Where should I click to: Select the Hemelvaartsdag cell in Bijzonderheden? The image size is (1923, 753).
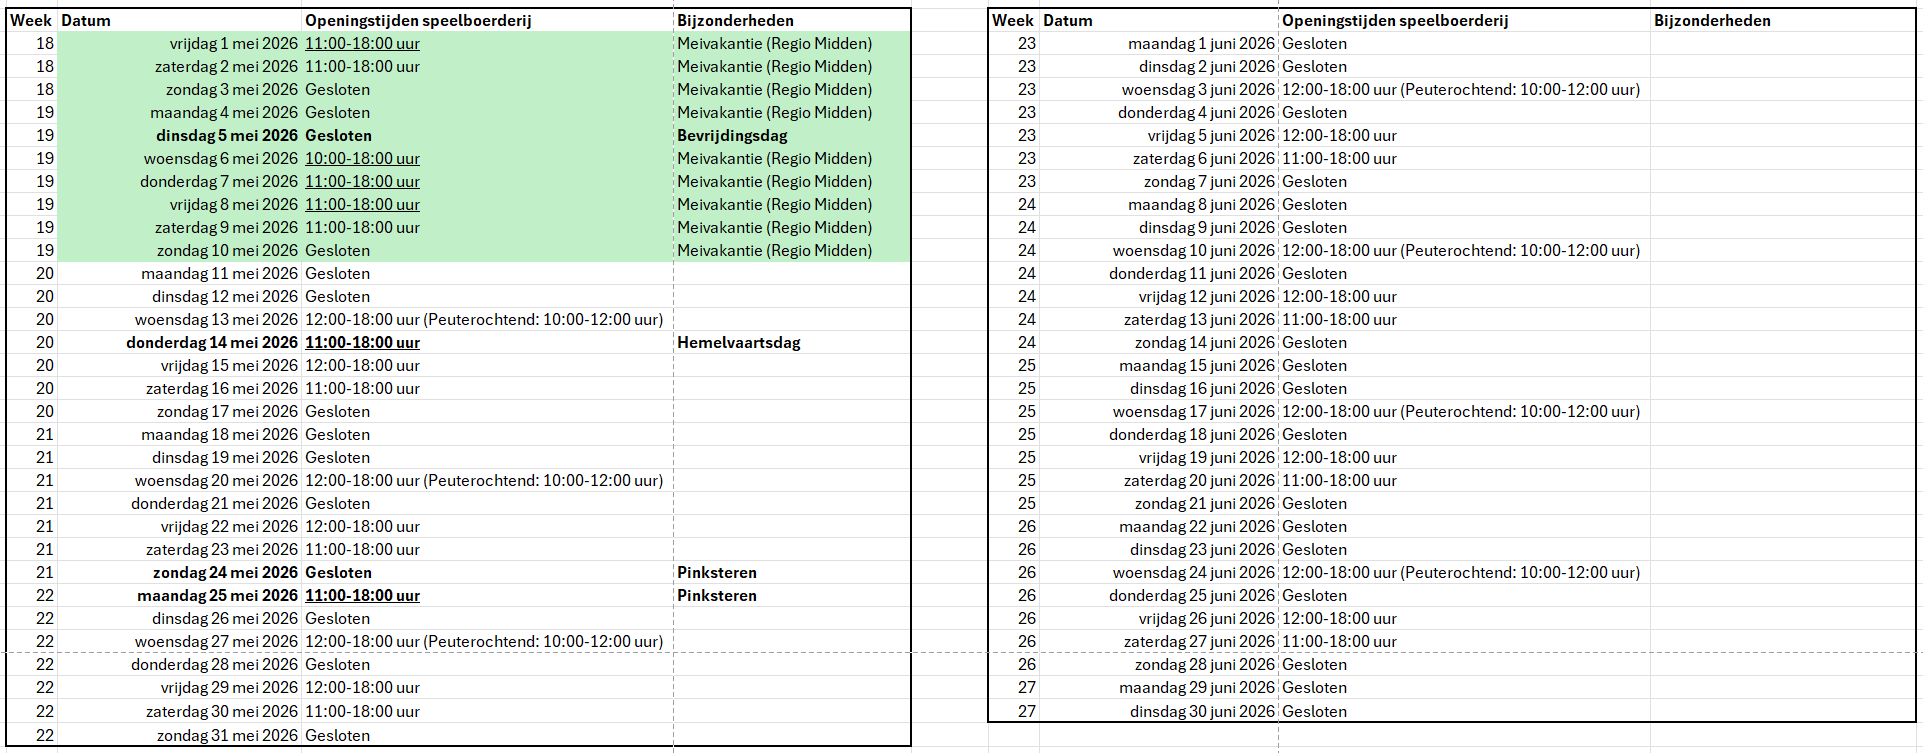738,343
